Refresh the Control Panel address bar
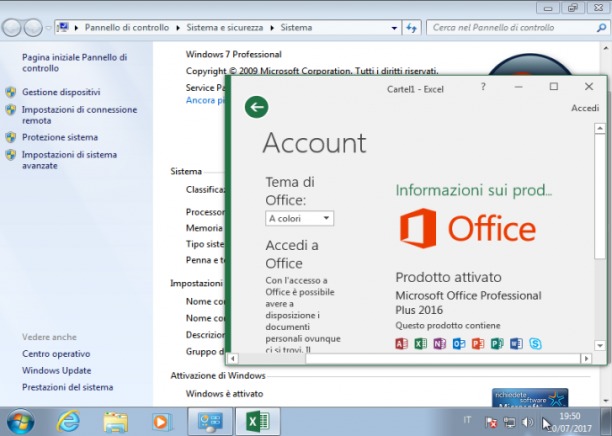This screenshot has height=436, width=612. tap(411, 28)
